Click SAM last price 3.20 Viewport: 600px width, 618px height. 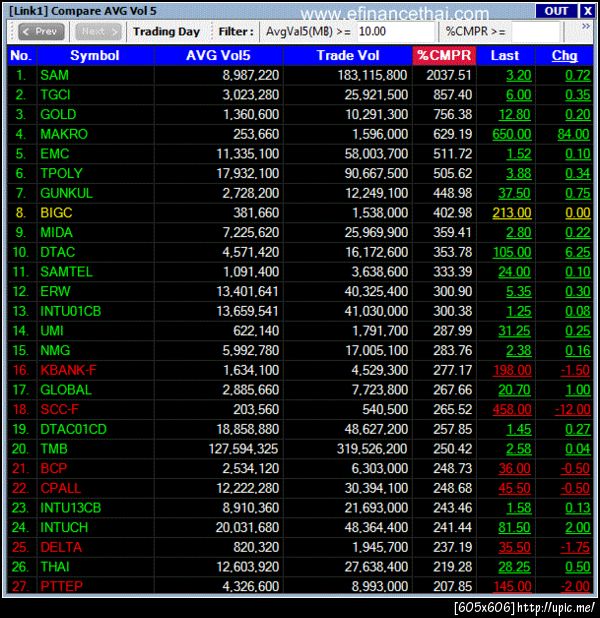[x=518, y=75]
